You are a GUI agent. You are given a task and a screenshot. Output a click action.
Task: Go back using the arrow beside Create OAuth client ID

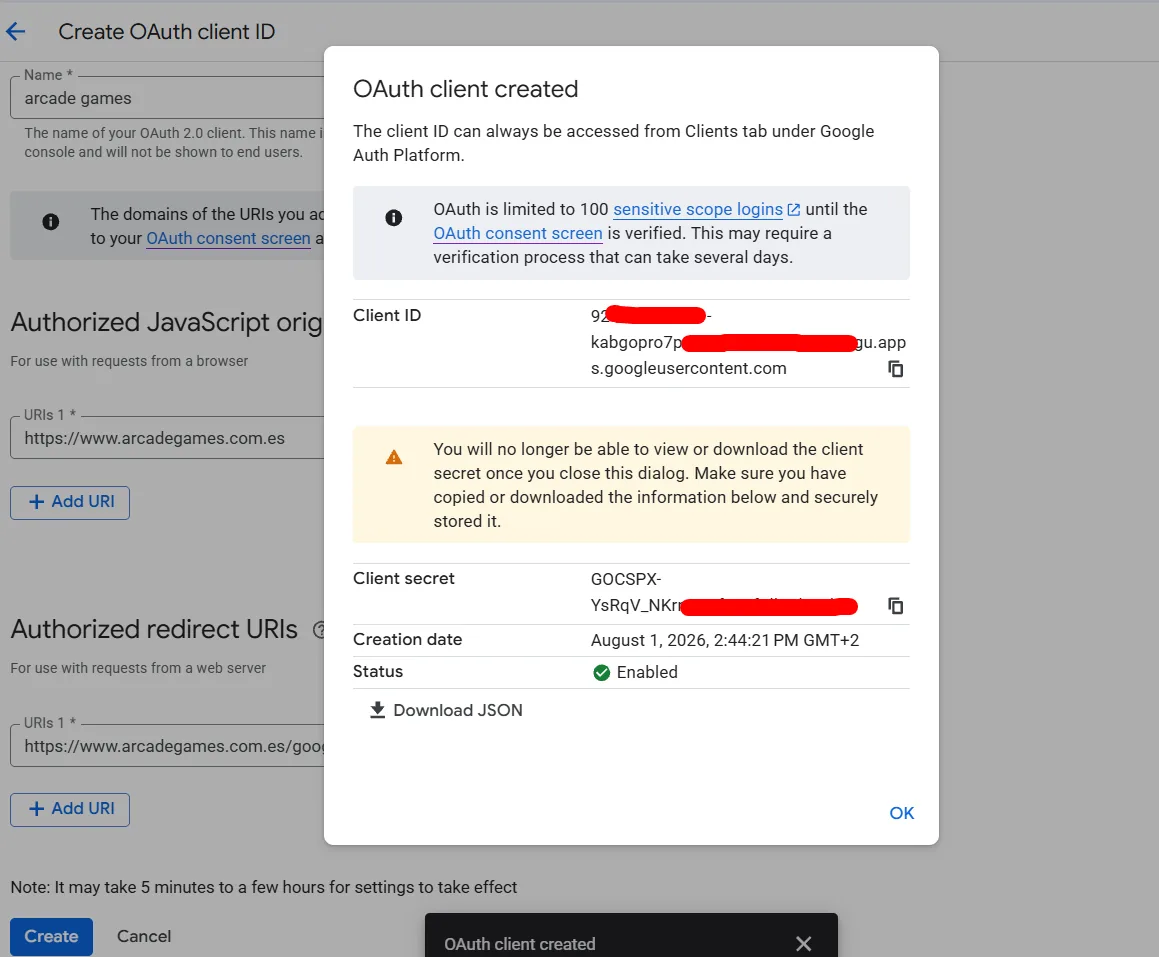(16, 31)
